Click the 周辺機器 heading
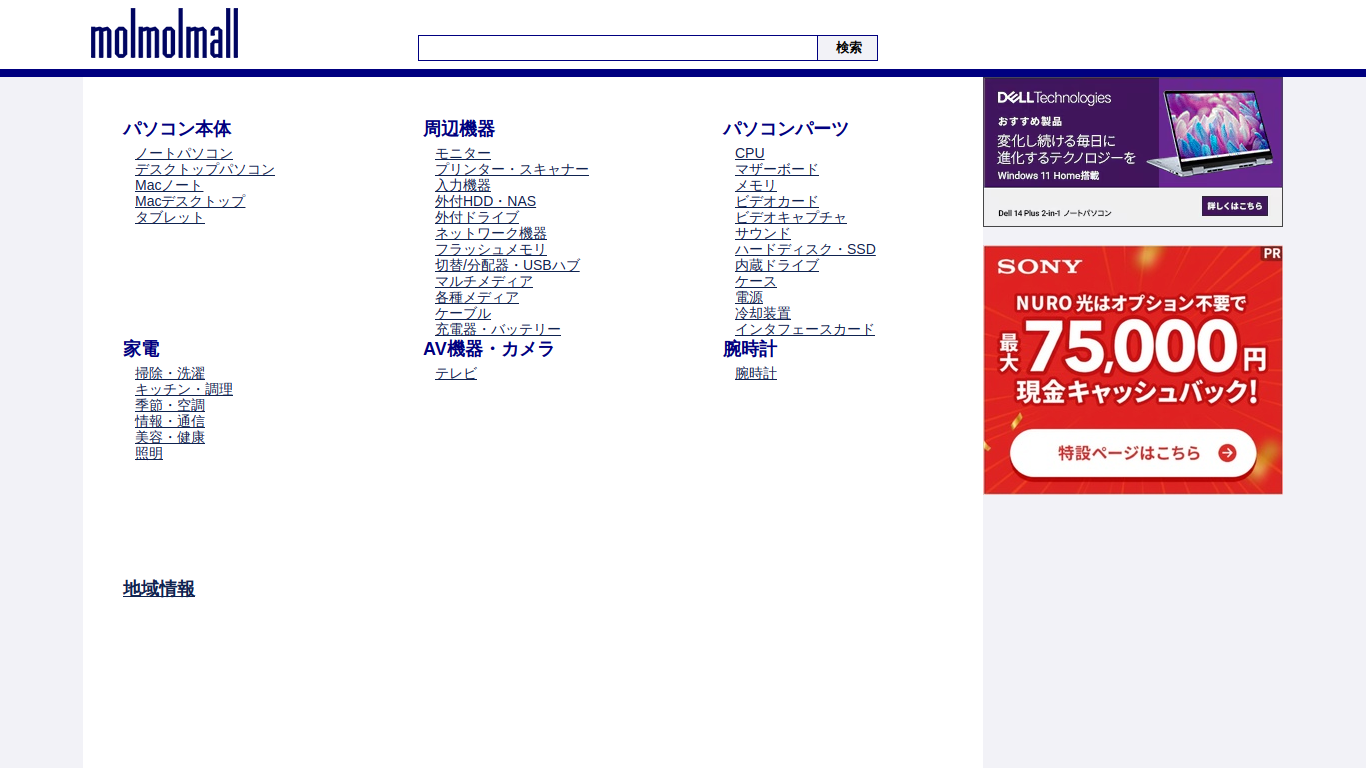This screenshot has height=768, width=1366. (x=459, y=129)
